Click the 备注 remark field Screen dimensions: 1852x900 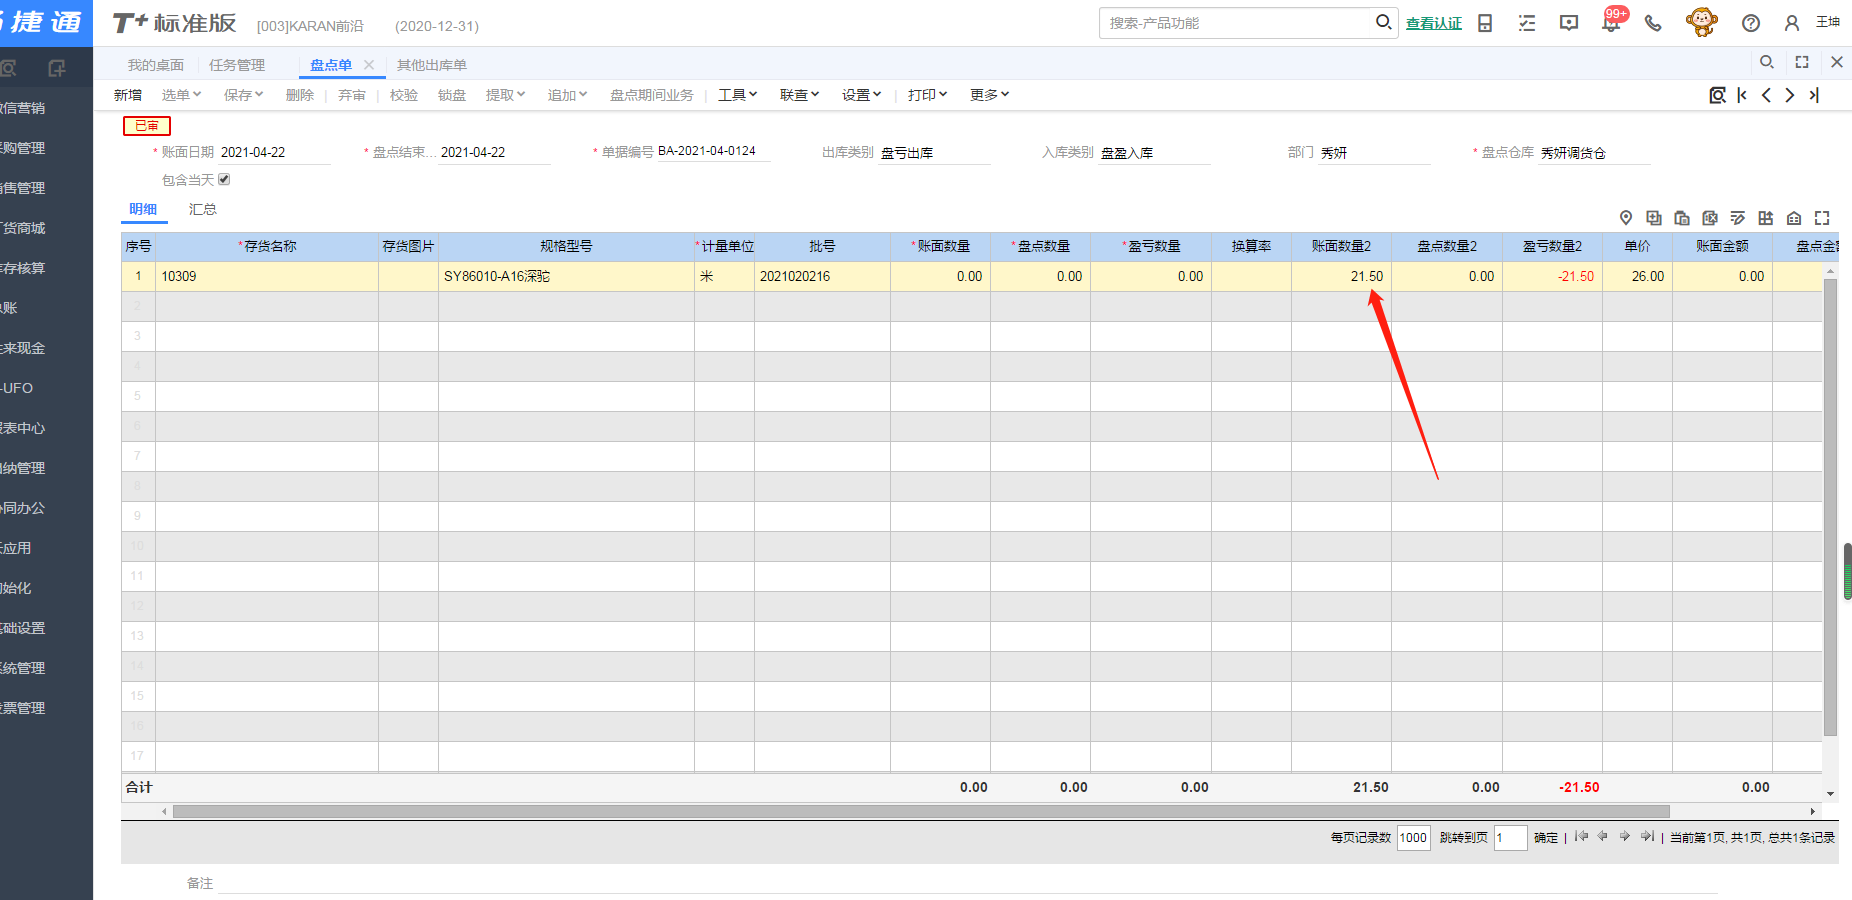(x=967, y=883)
